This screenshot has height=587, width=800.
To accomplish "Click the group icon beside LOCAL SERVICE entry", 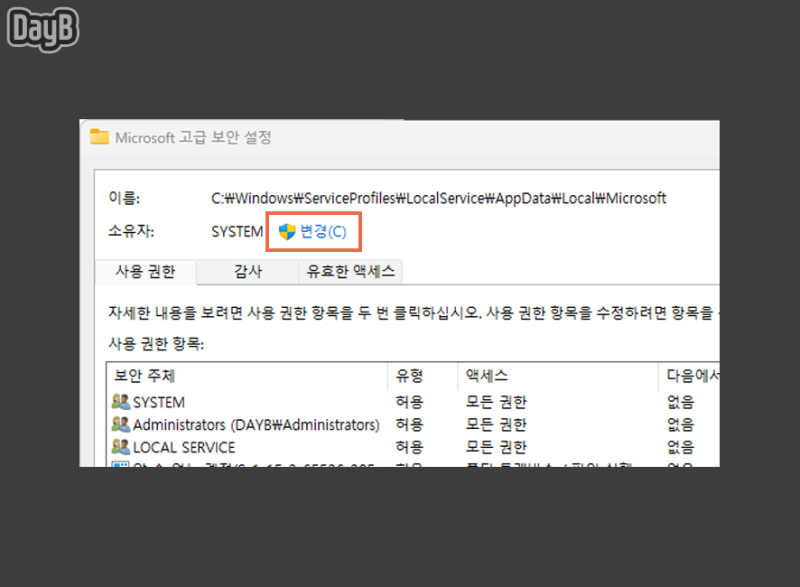I will click(x=122, y=447).
